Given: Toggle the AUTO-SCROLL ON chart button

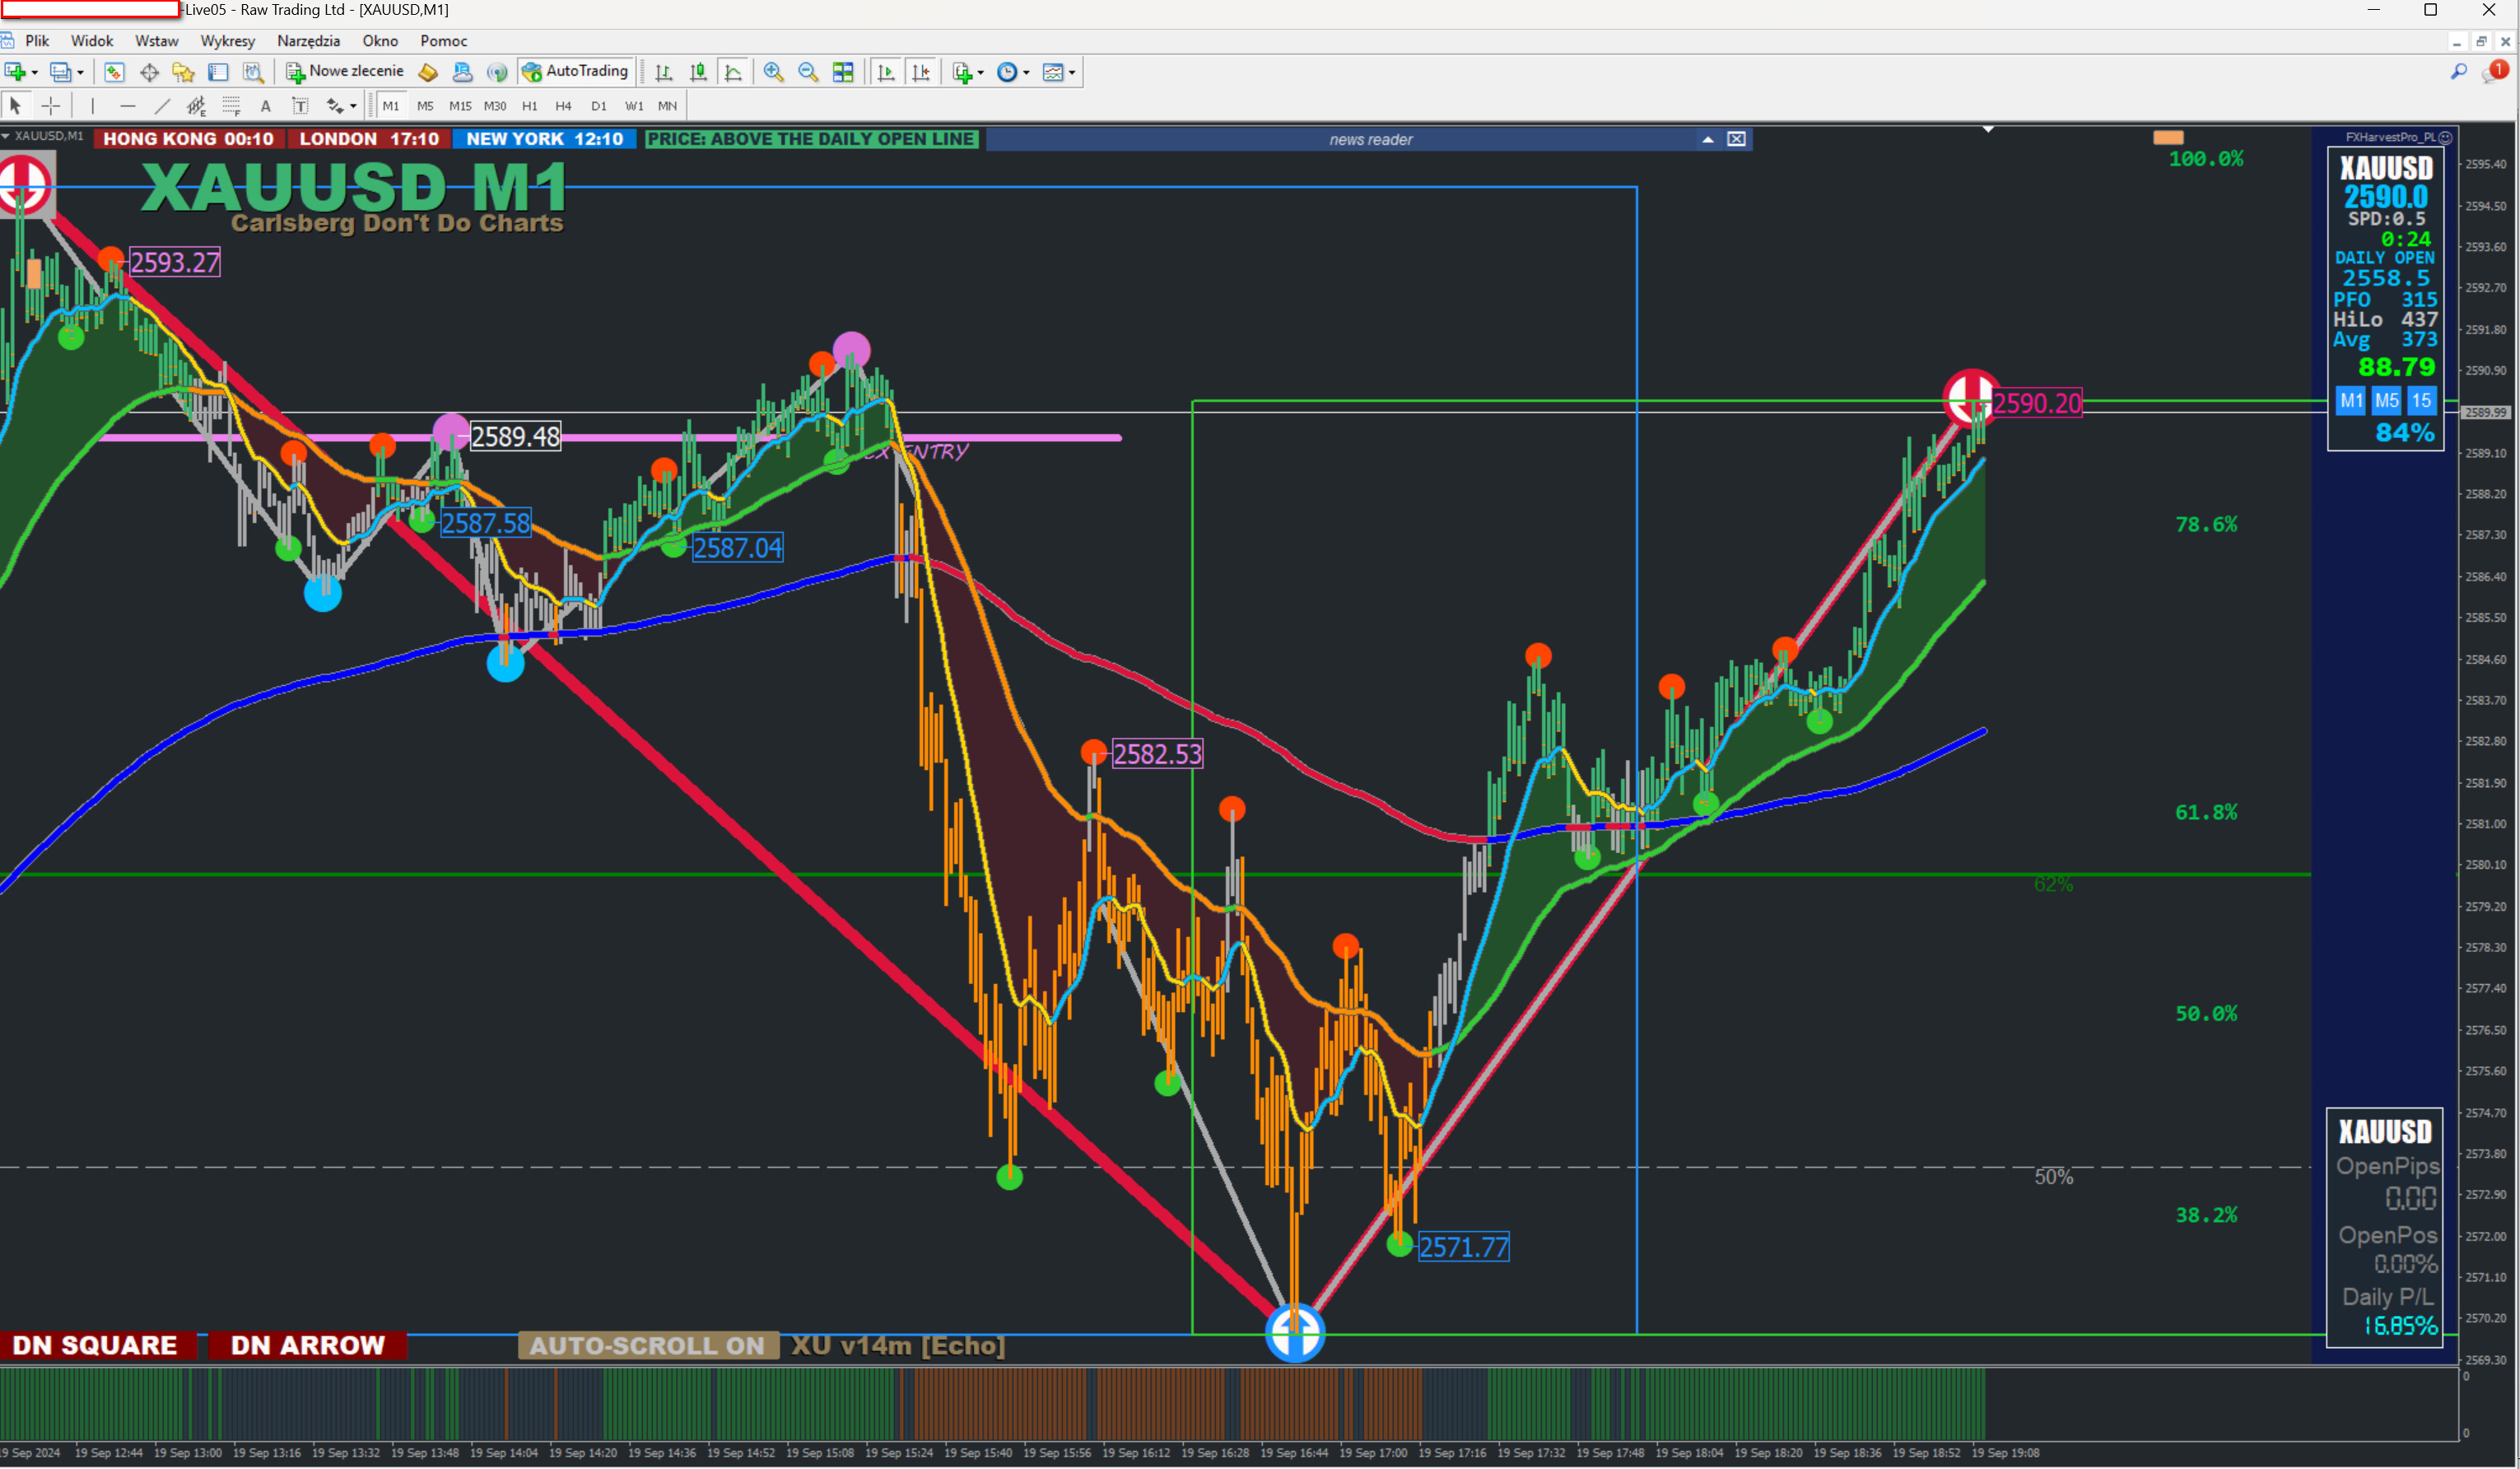Looking at the screenshot, I should tap(647, 1346).
